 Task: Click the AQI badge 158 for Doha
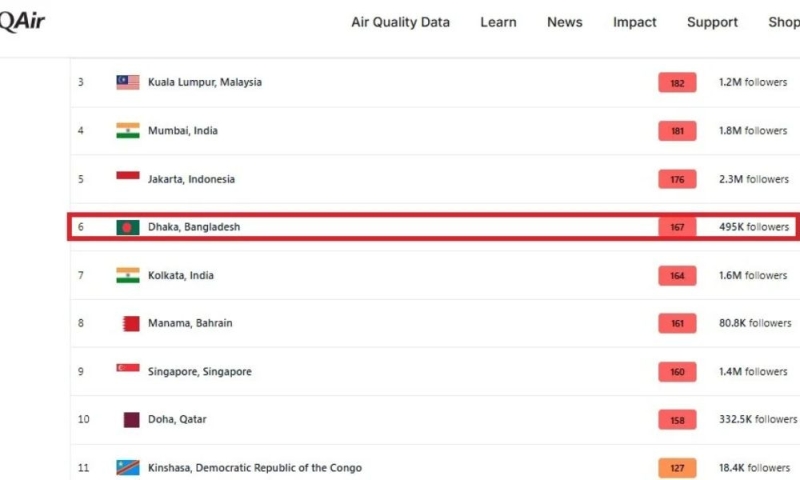point(677,420)
